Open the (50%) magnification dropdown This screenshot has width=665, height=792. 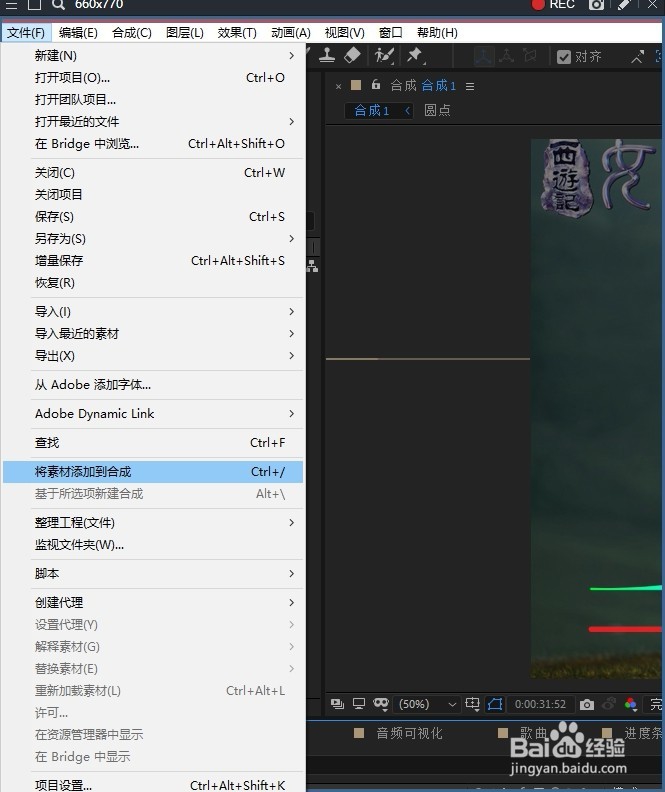pos(428,704)
